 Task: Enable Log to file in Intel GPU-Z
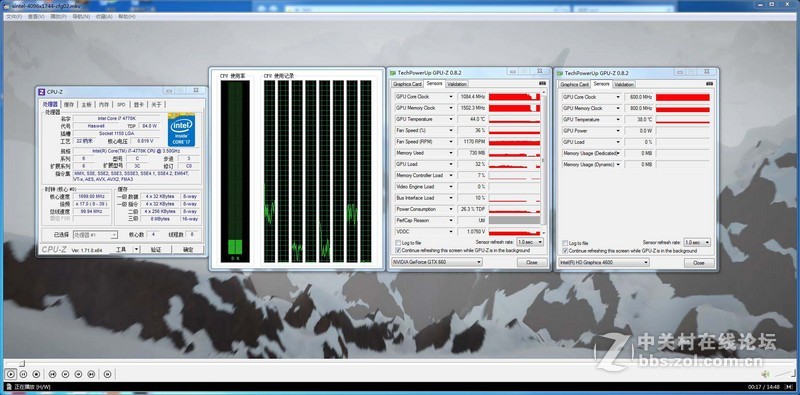(565, 243)
